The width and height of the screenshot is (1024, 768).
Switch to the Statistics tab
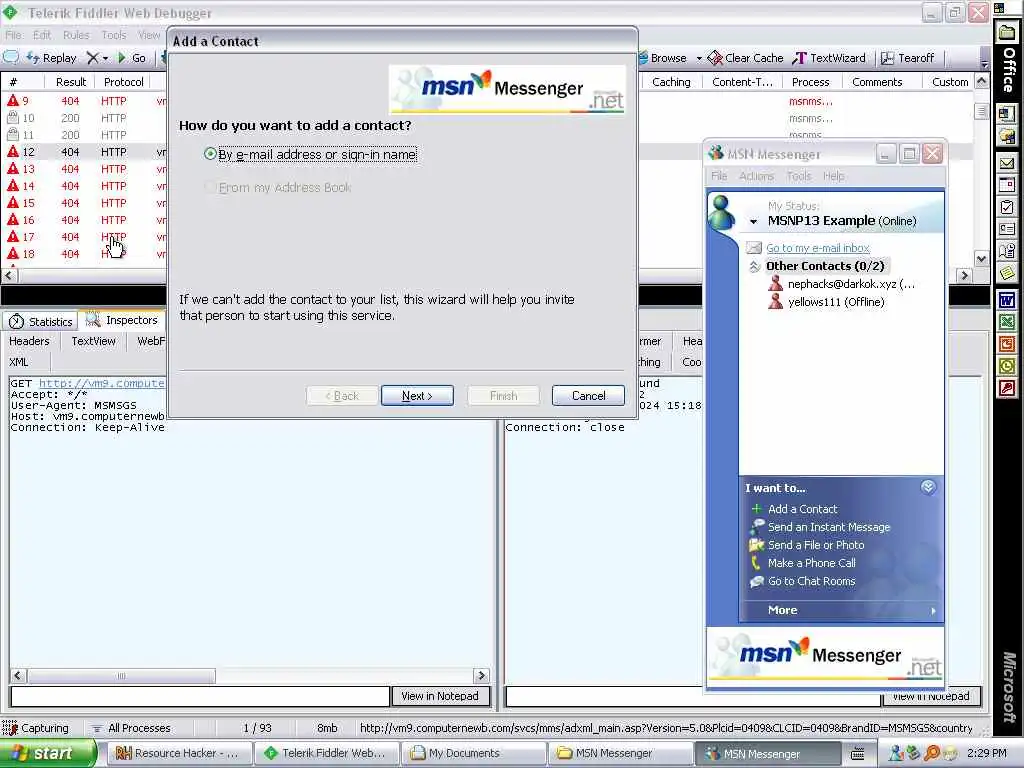pyautogui.click(x=41, y=321)
